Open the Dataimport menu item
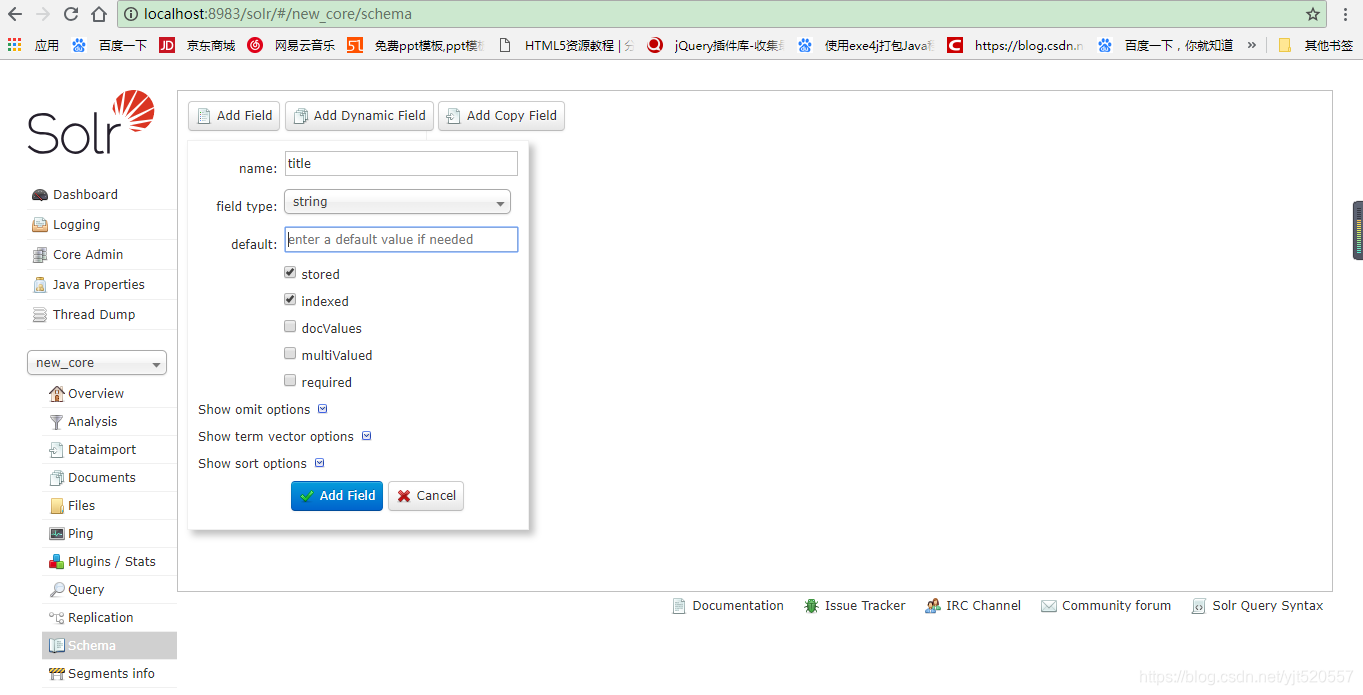 (110, 450)
